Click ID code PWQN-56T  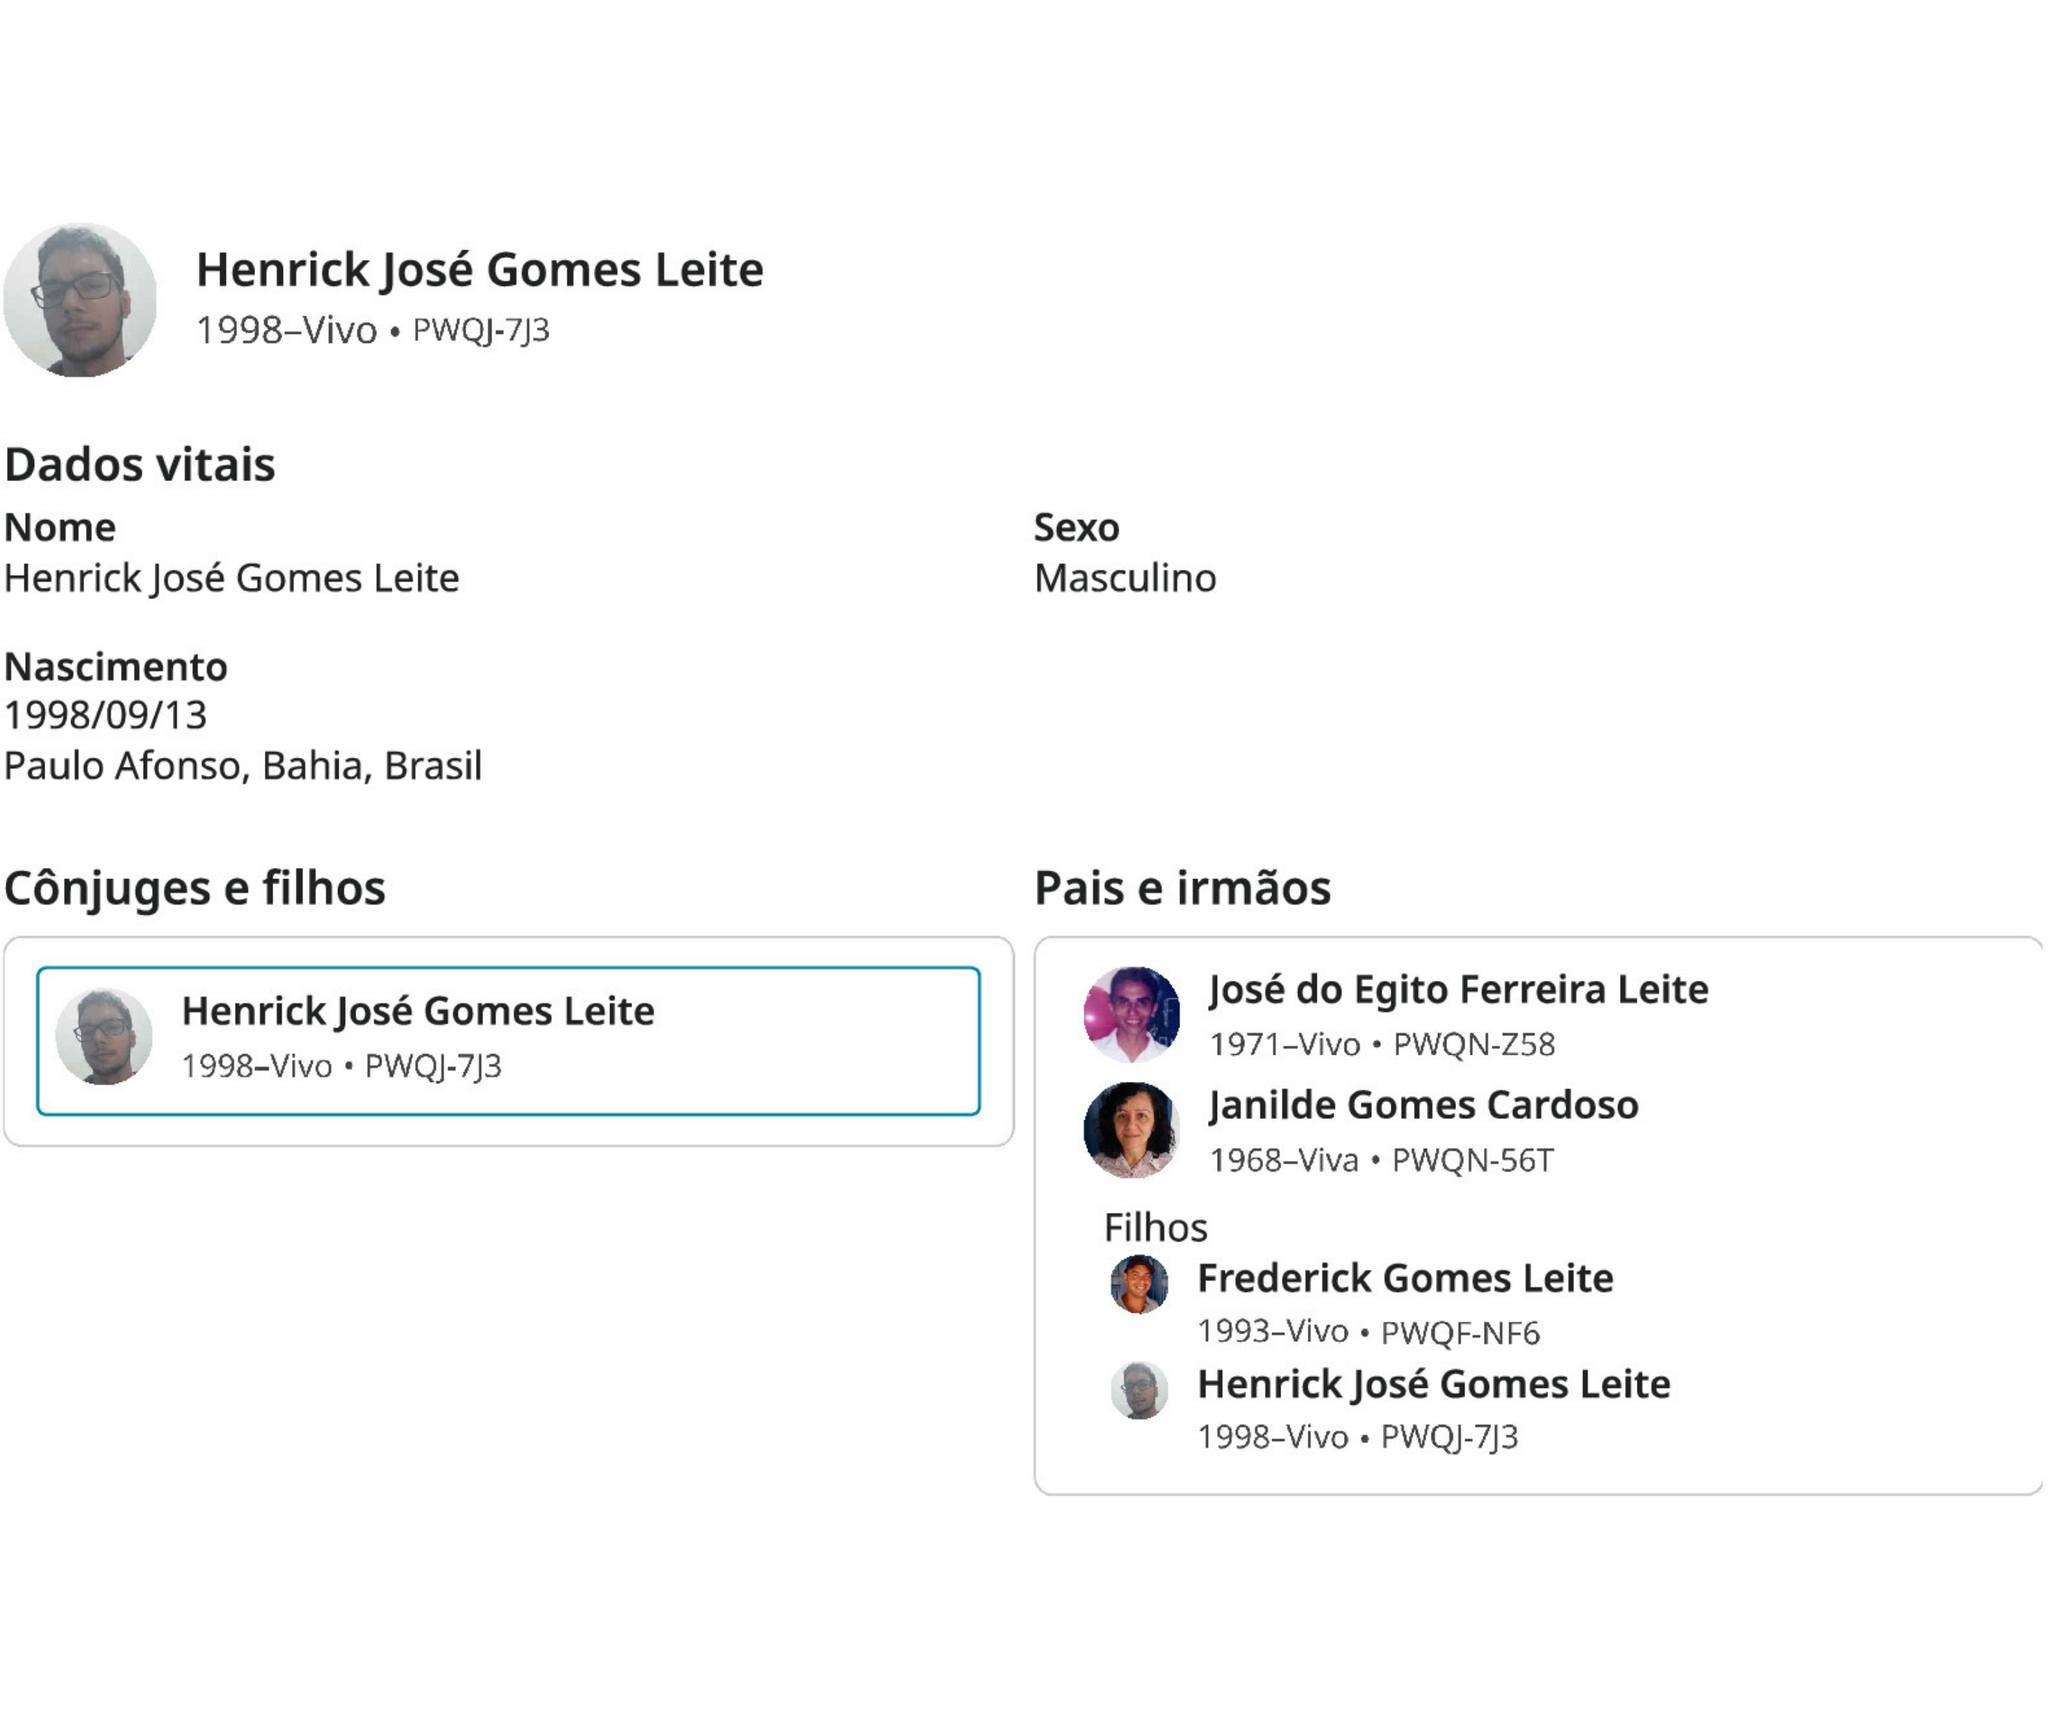tap(1472, 1160)
